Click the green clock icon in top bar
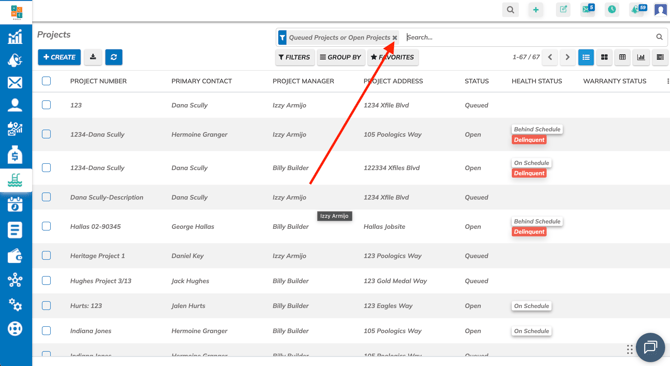Image resolution: width=670 pixels, height=366 pixels. point(612,9)
